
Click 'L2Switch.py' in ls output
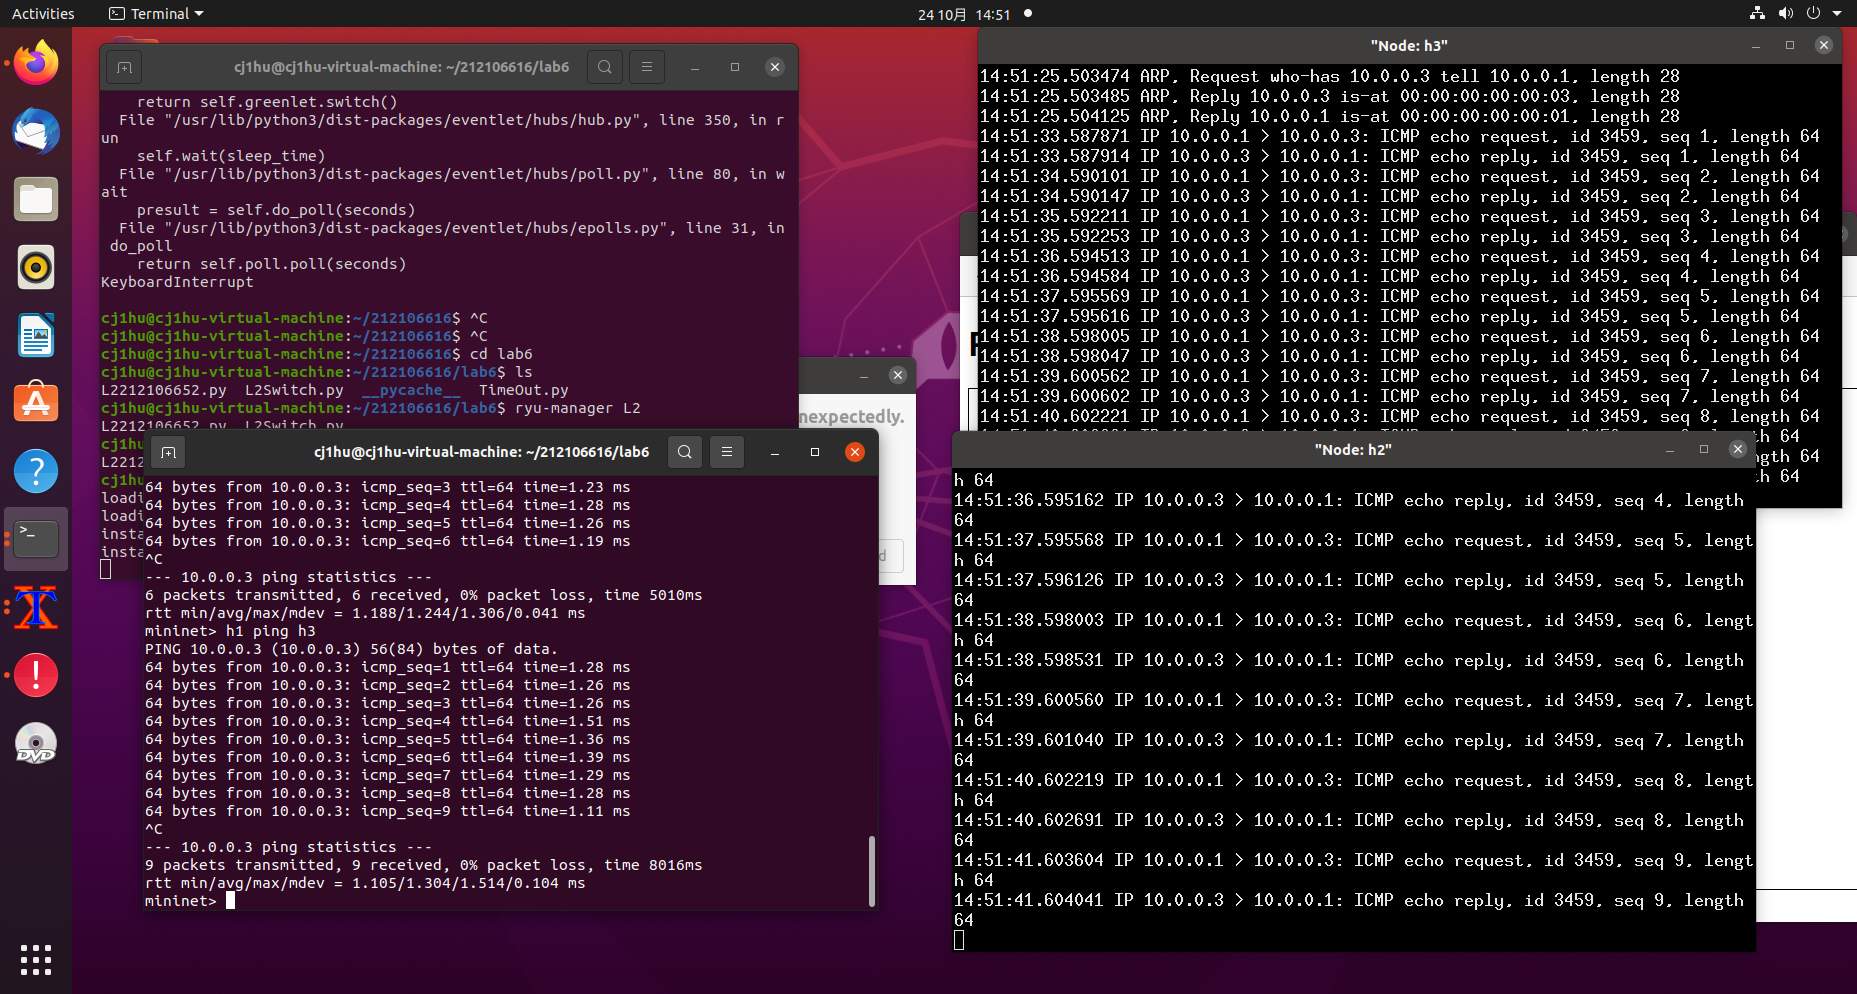tap(294, 390)
